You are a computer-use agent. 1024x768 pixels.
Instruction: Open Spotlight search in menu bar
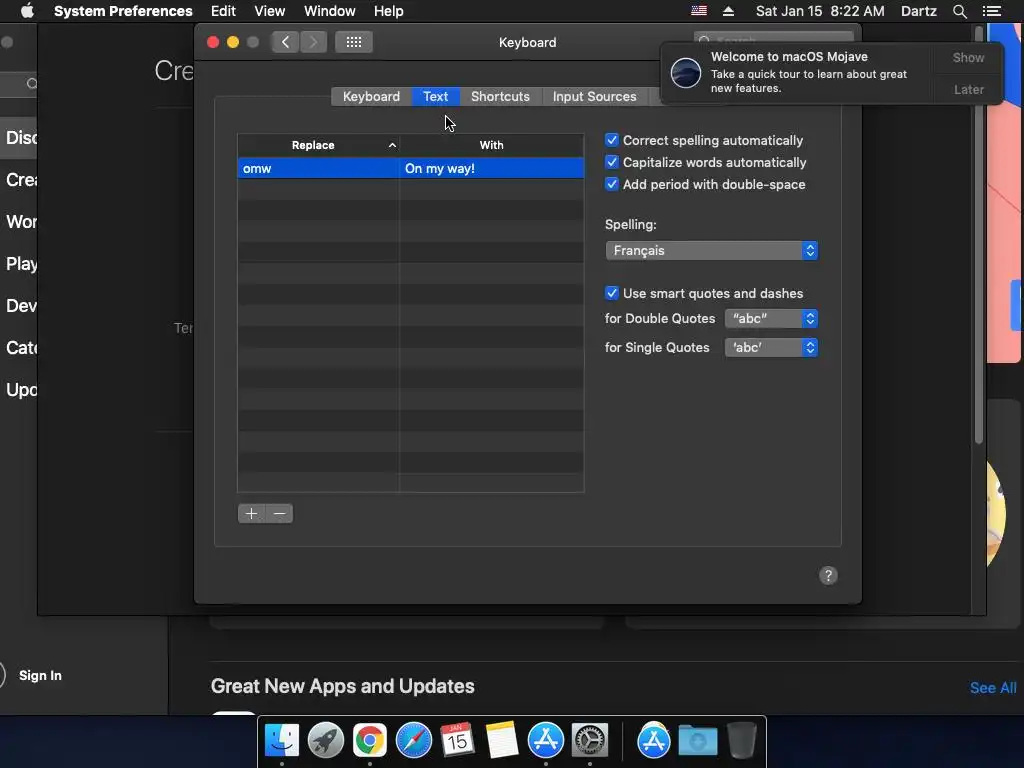click(959, 11)
